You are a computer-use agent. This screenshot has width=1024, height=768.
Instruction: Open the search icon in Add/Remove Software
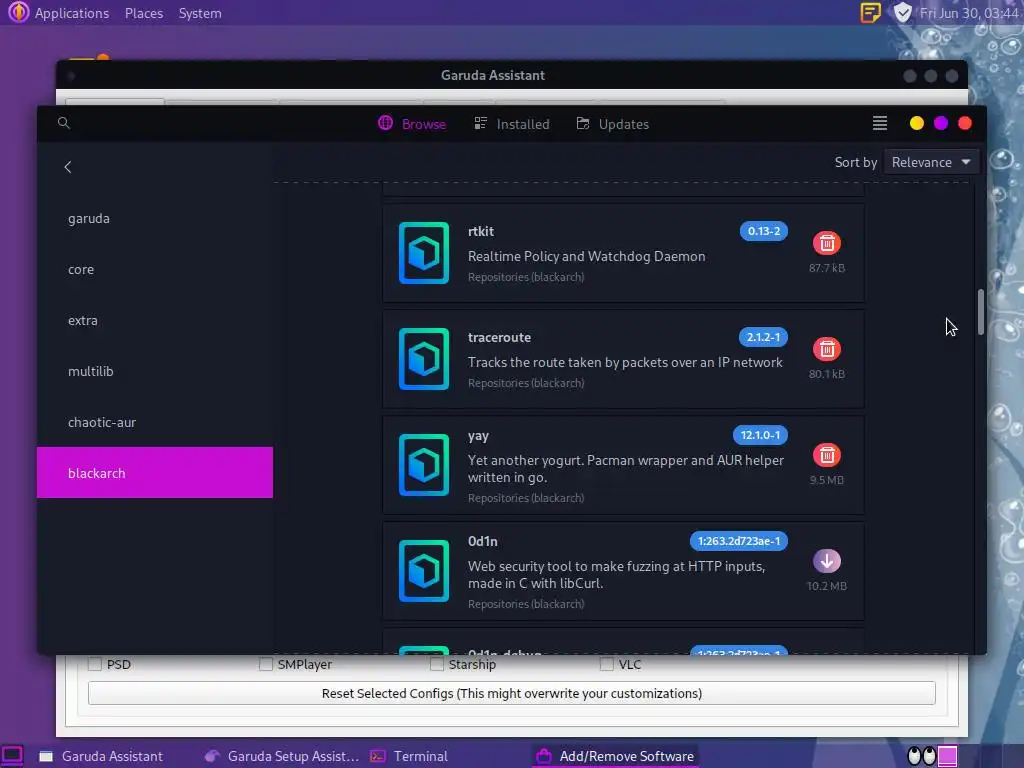tap(63, 123)
